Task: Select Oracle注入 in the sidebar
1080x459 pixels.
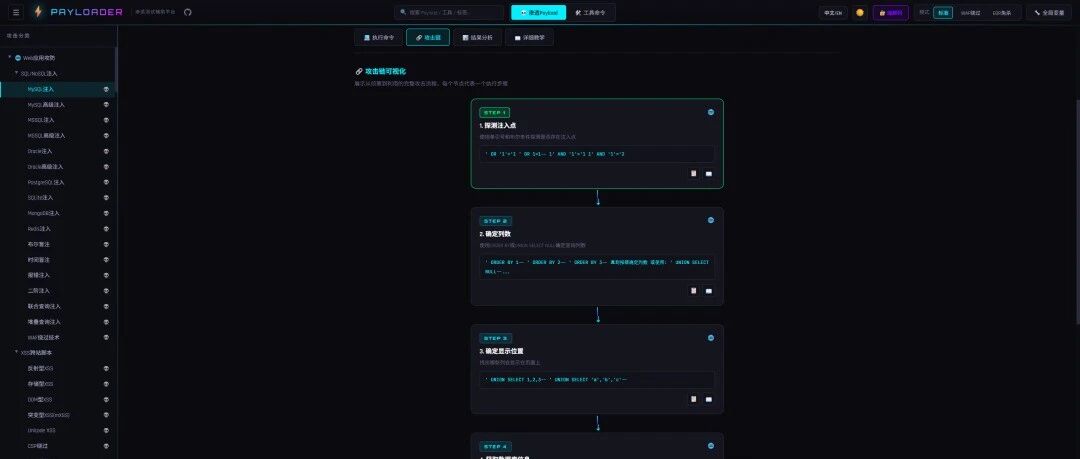Action: (40, 151)
